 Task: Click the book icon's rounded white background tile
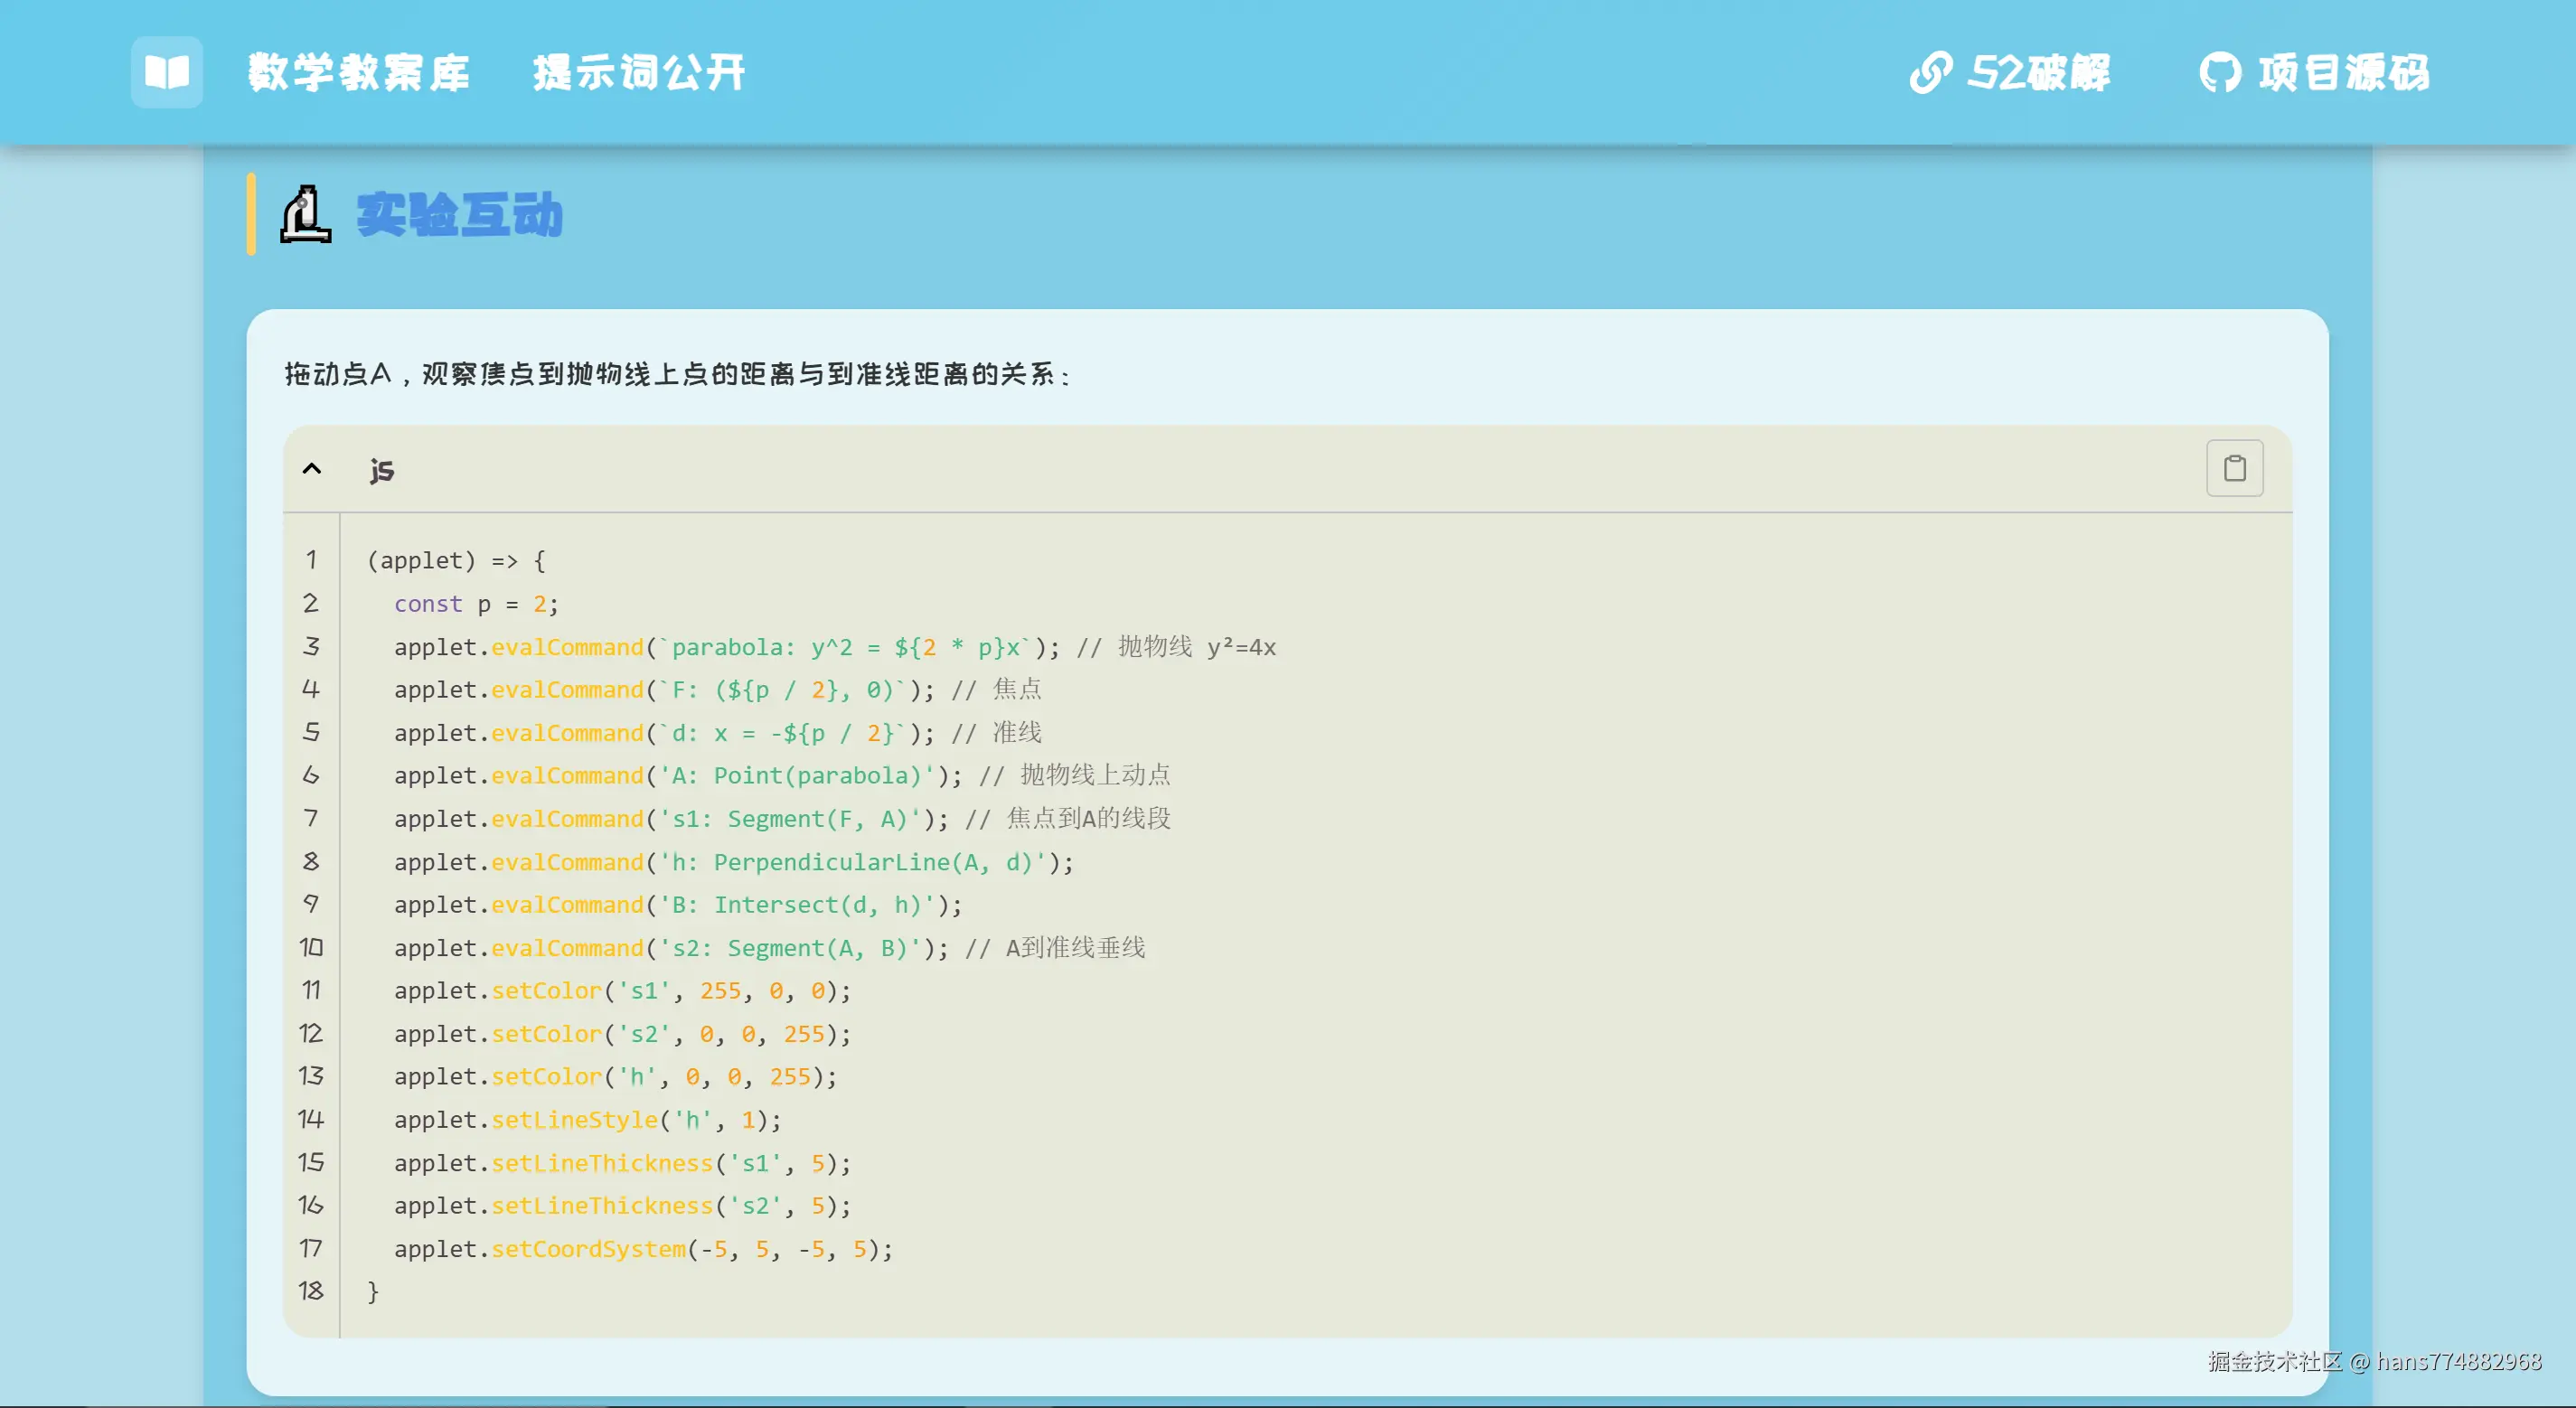click(x=166, y=72)
